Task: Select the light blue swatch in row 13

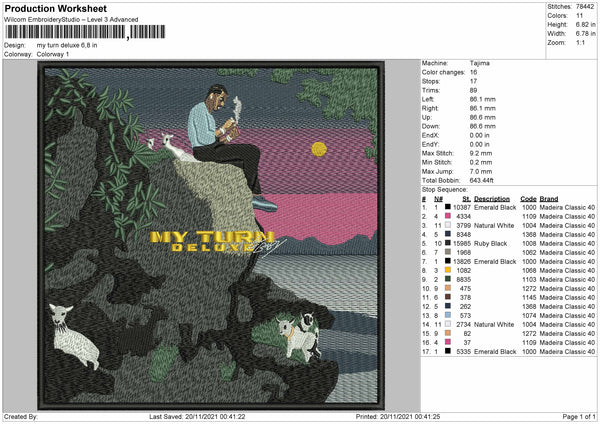Action: (x=447, y=315)
